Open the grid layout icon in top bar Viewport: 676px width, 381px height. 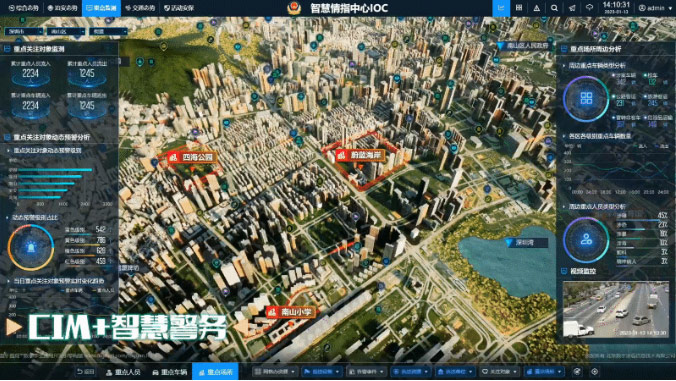click(519, 8)
